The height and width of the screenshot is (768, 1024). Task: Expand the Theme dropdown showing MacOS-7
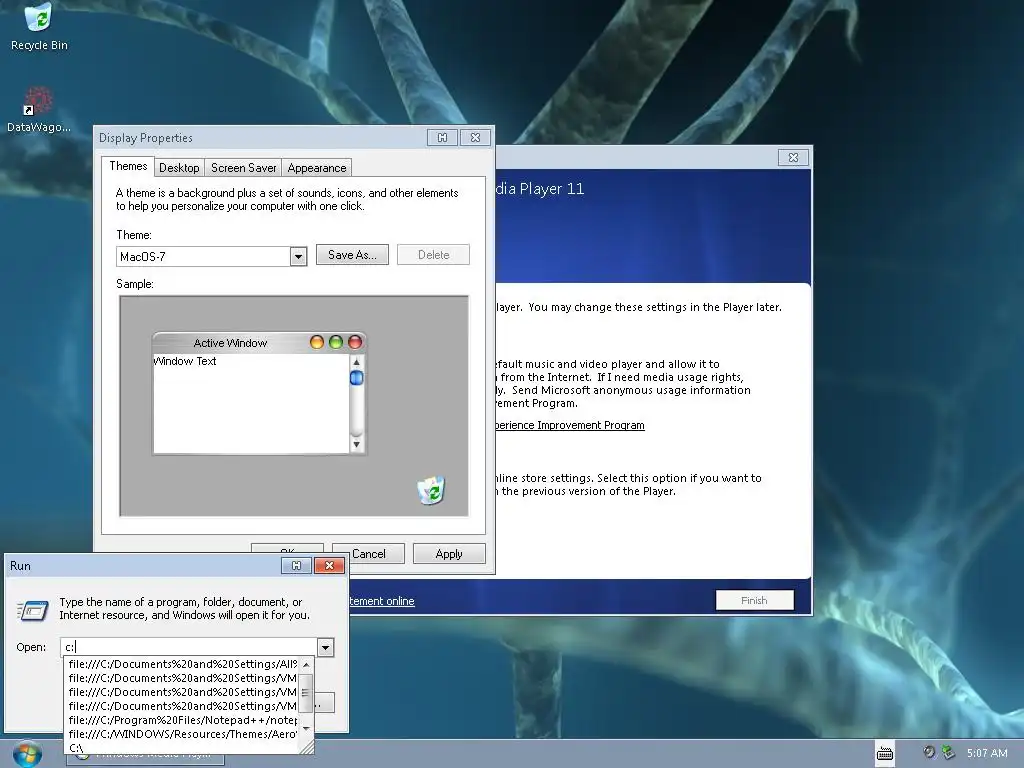pos(298,257)
